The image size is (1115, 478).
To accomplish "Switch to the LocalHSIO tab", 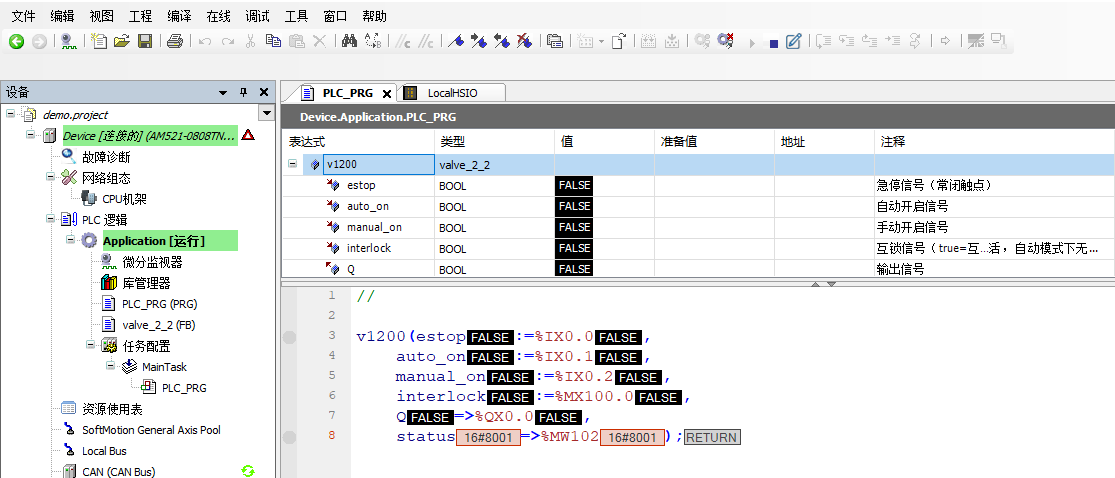I will click(x=452, y=93).
